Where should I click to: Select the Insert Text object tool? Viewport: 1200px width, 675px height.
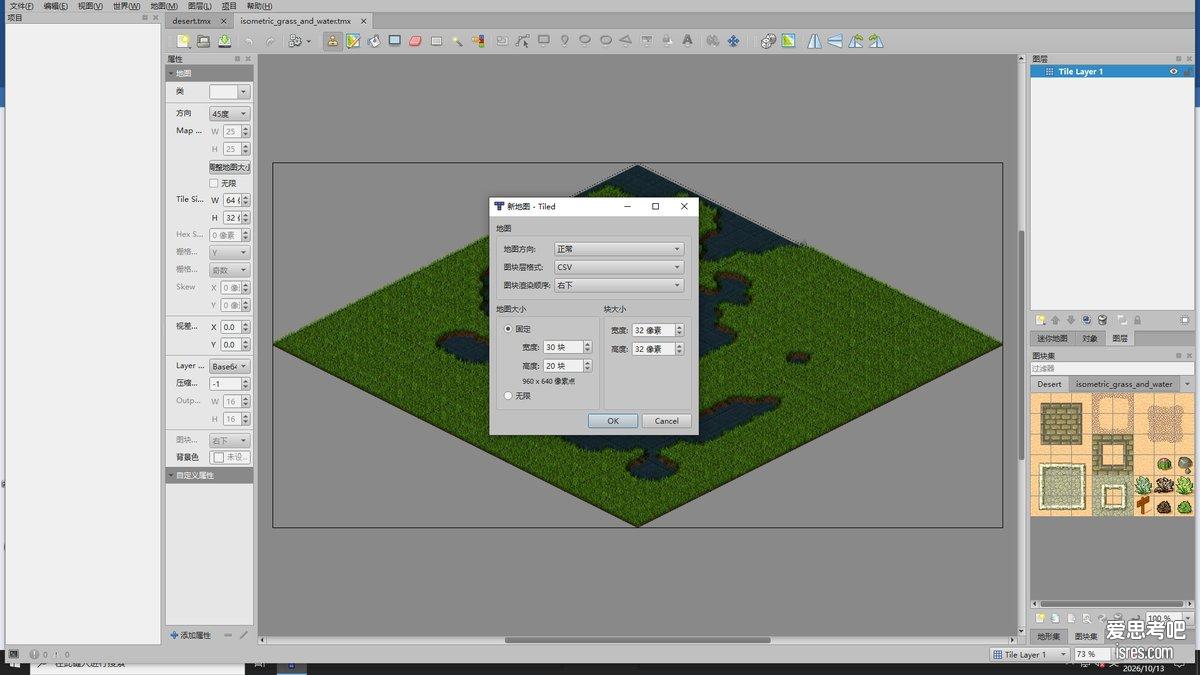[687, 41]
